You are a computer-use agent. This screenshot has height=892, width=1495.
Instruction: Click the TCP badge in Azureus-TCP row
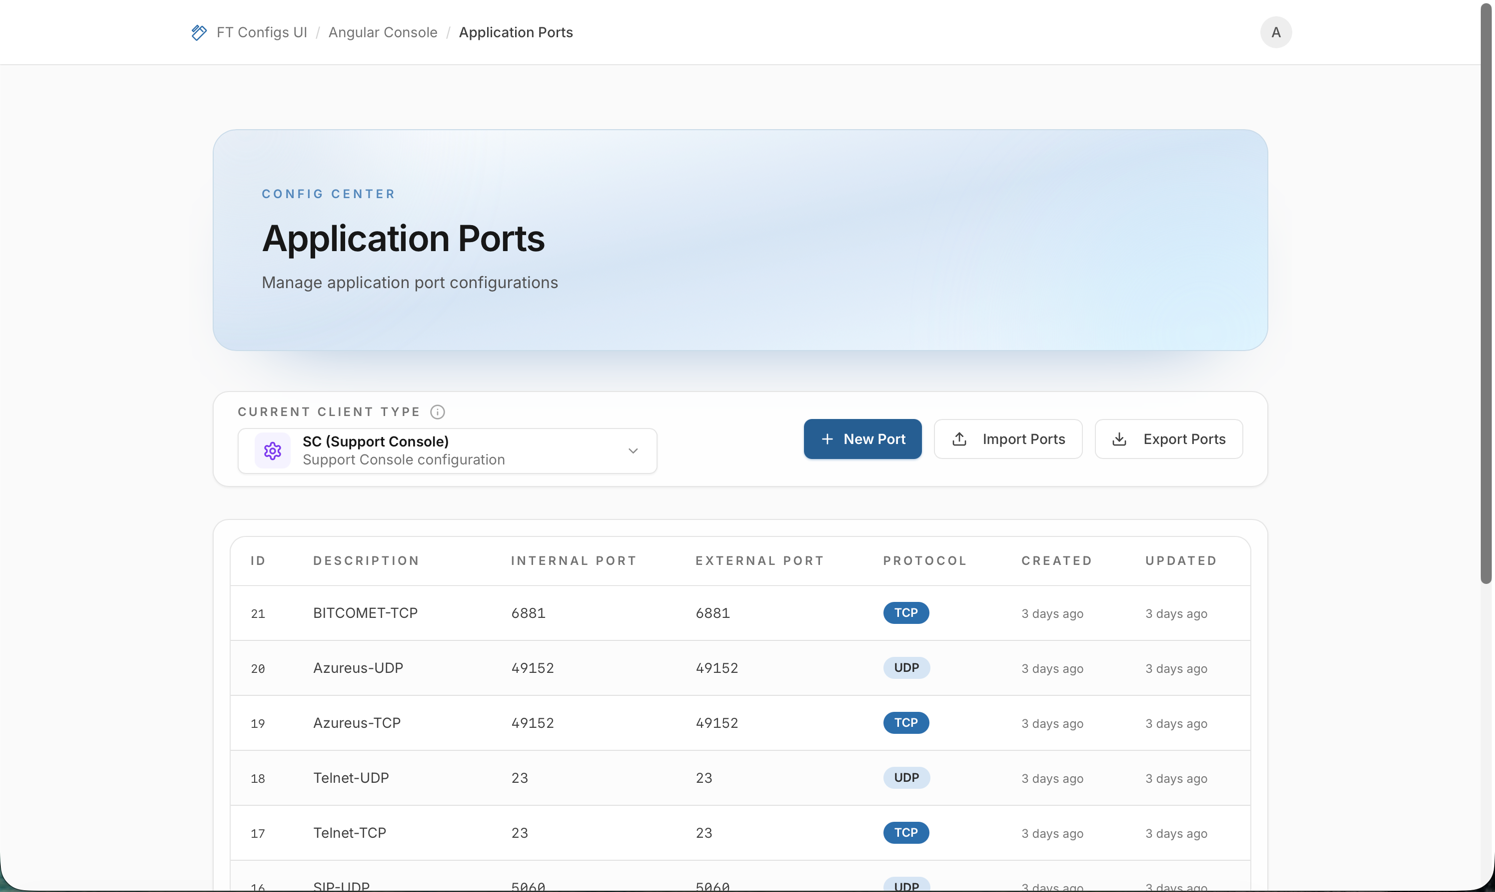pos(906,723)
